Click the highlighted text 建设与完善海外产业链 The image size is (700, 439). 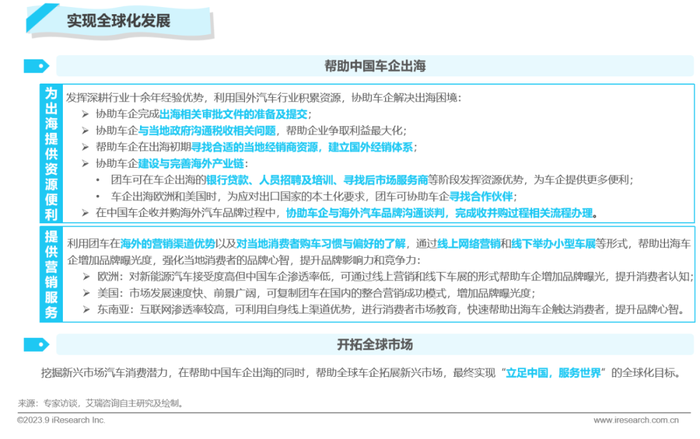click(191, 163)
